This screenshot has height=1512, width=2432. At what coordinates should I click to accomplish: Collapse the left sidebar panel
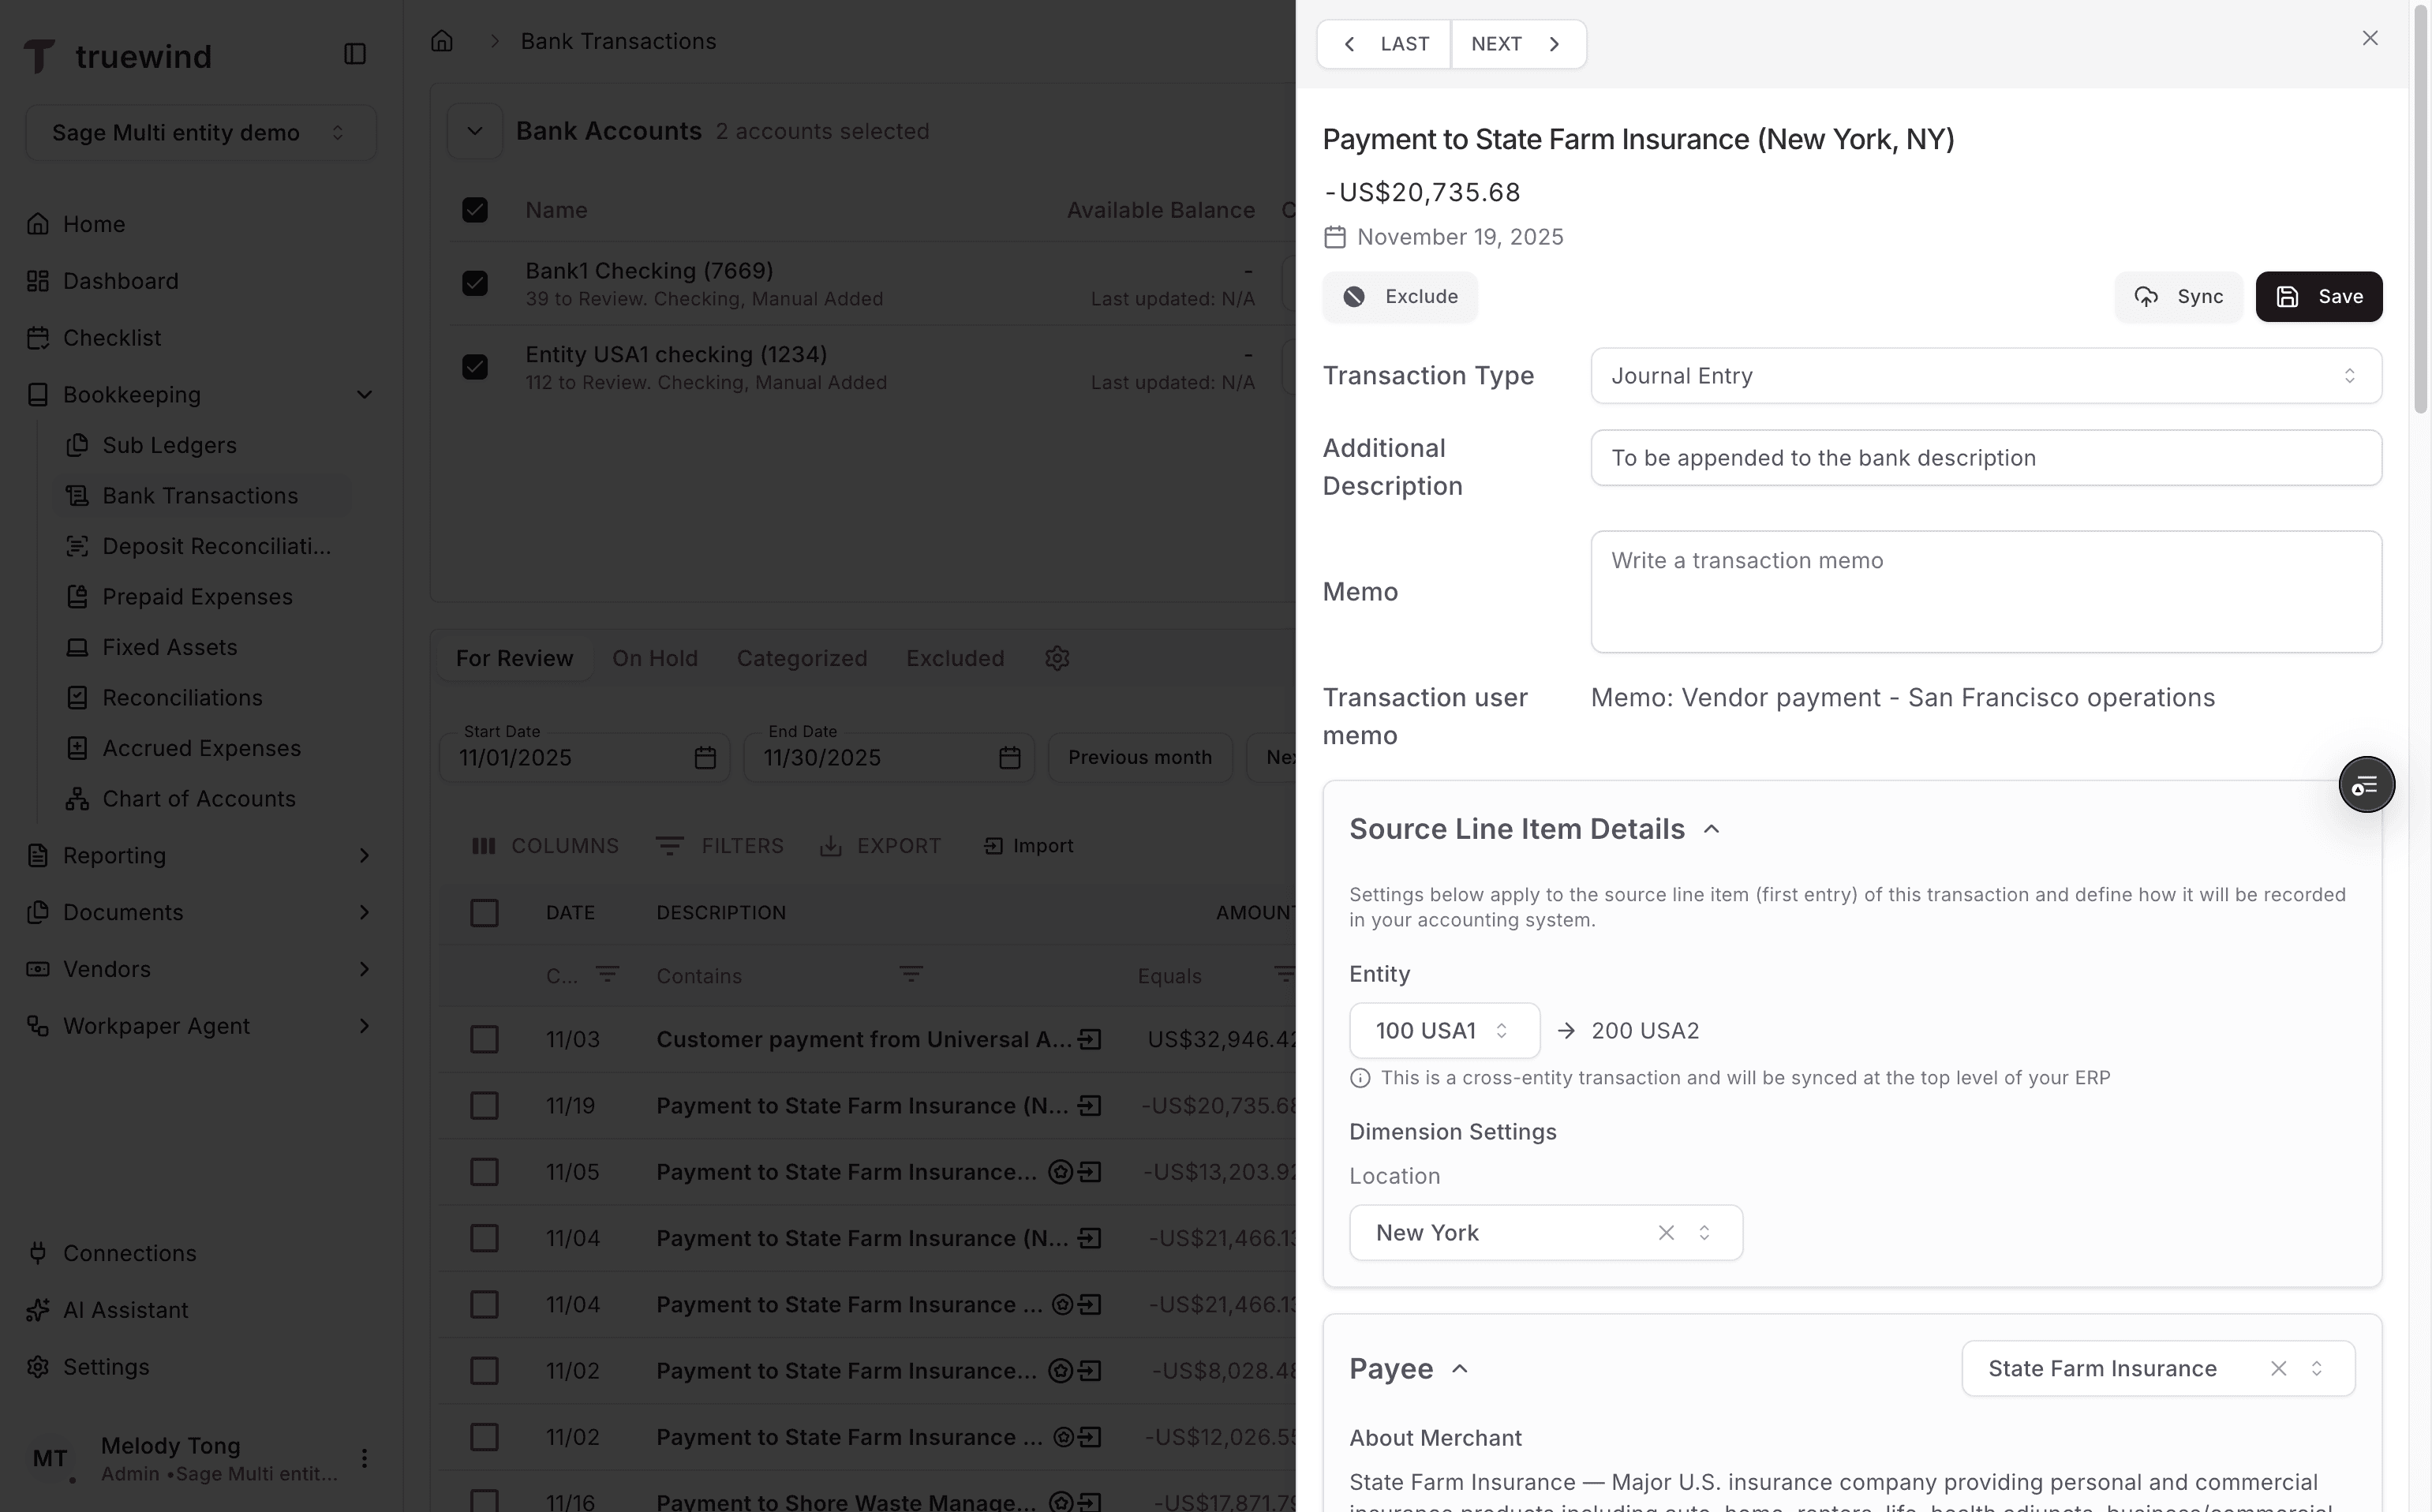[x=355, y=53]
